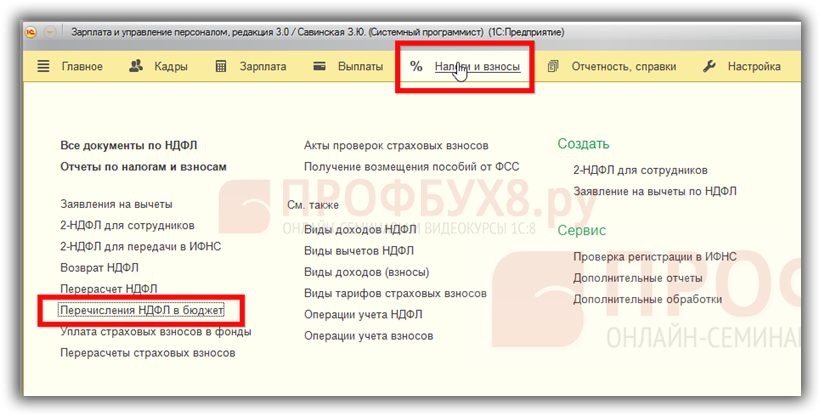821x416 pixels.
Task: Open Уплата страховых взносов в фонды
Action: pyautogui.click(x=156, y=332)
